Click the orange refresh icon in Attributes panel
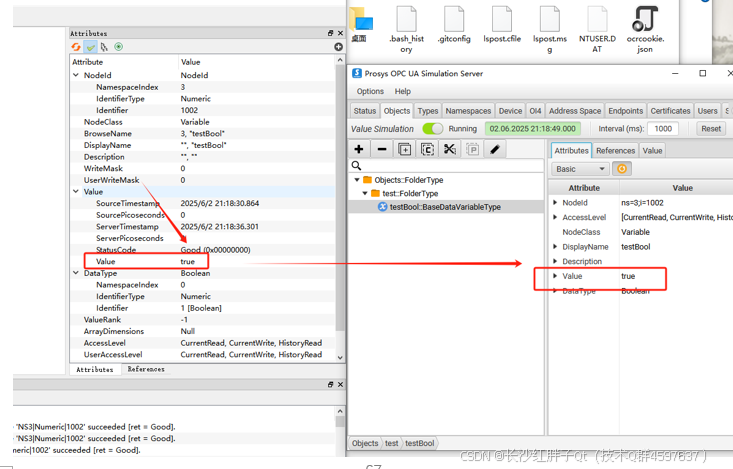733x469 pixels. pyautogui.click(x=76, y=47)
